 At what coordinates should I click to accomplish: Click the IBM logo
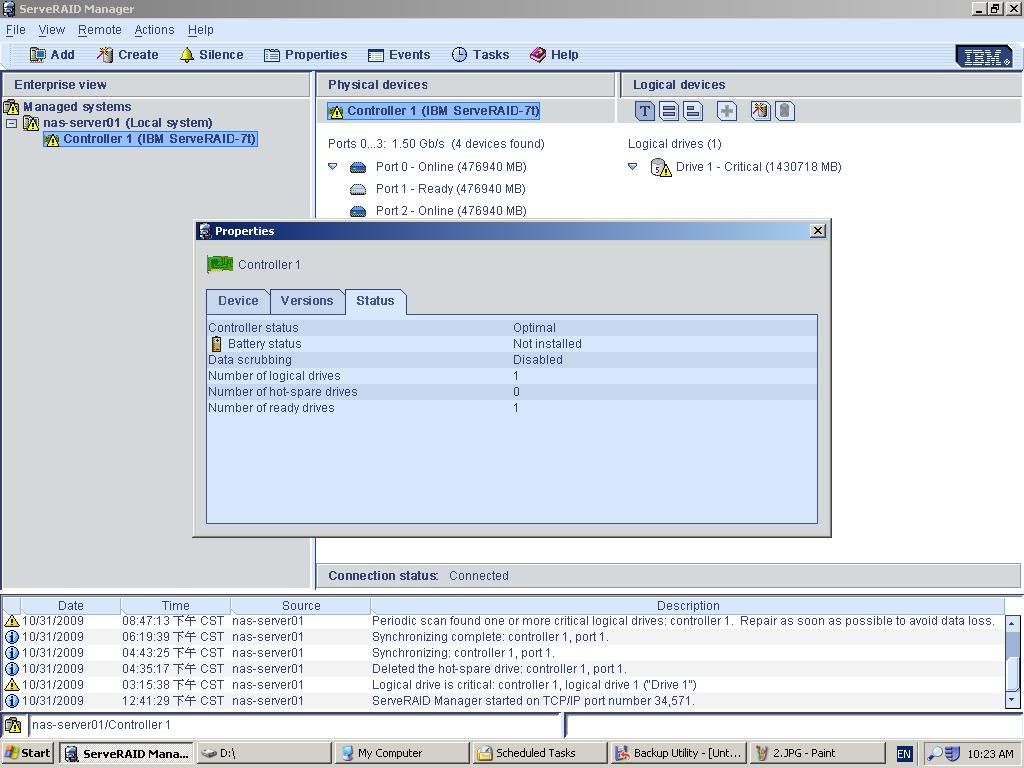tap(985, 57)
